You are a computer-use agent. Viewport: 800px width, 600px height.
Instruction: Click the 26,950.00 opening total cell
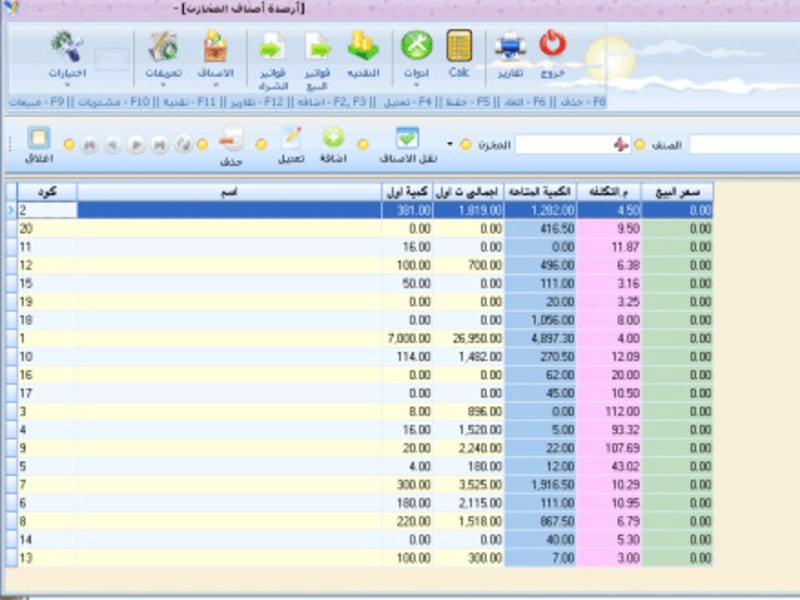(468, 338)
